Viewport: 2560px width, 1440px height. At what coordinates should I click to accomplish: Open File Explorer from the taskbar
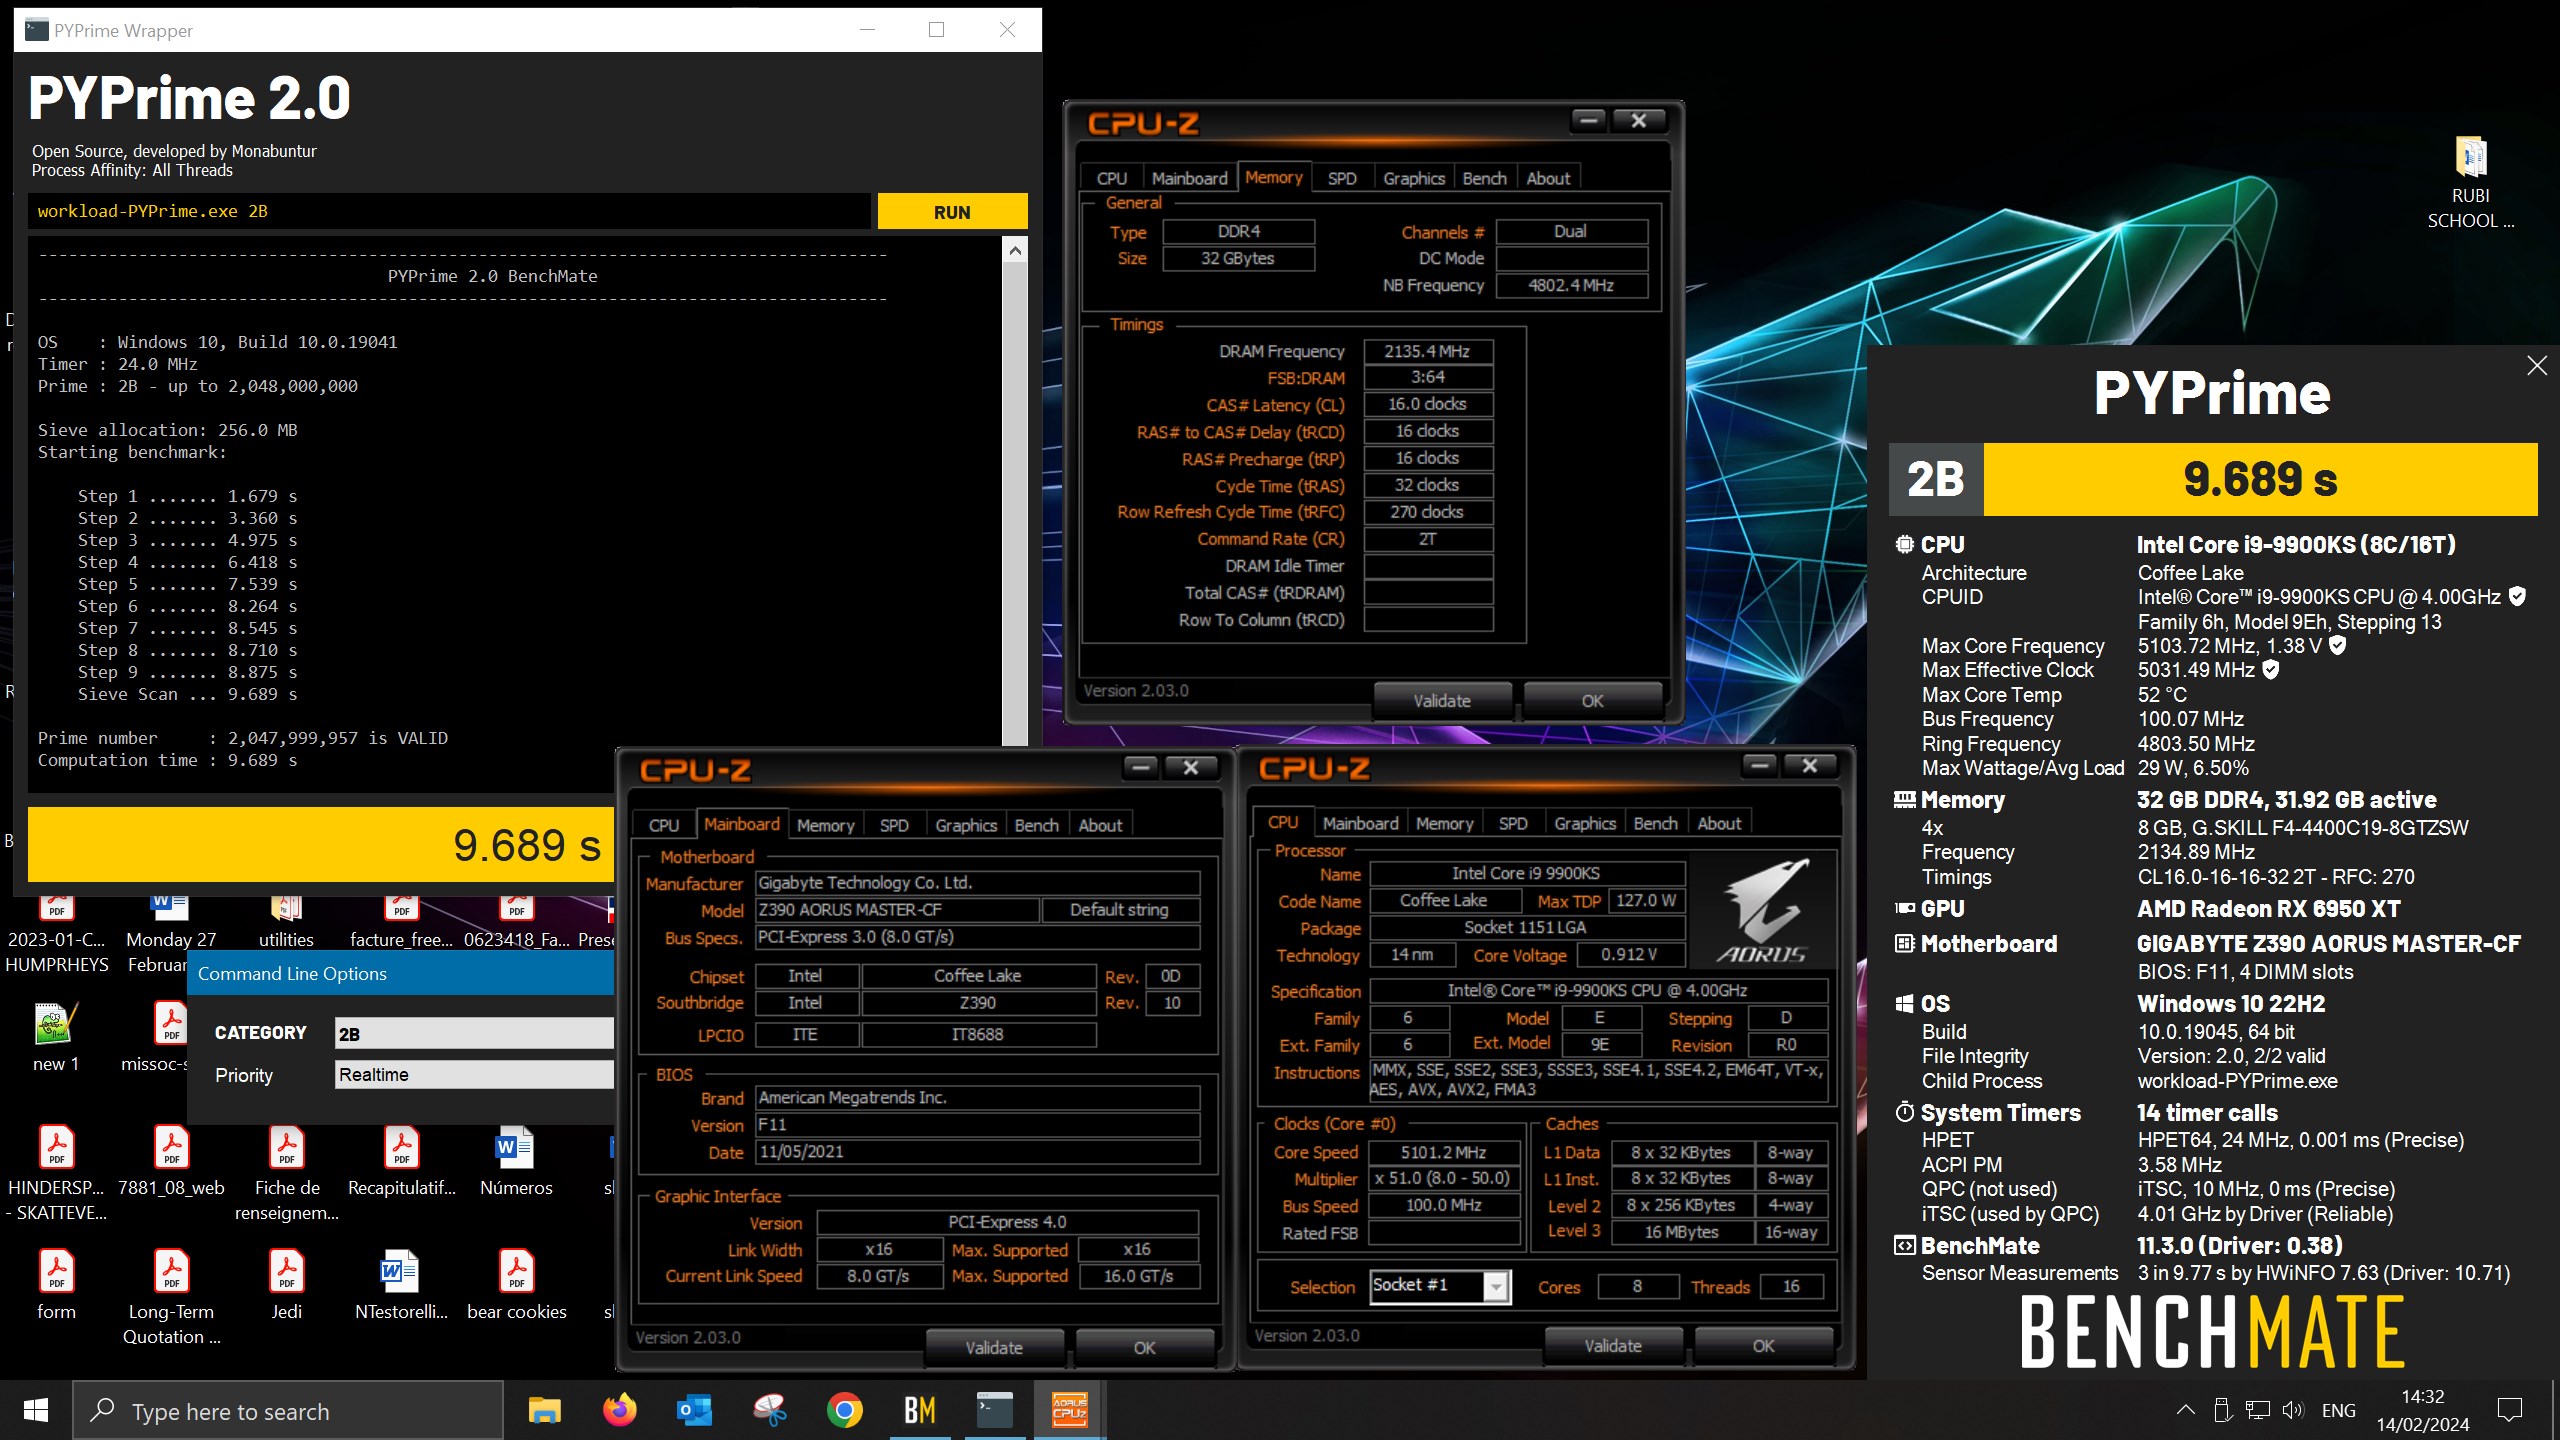point(545,1410)
